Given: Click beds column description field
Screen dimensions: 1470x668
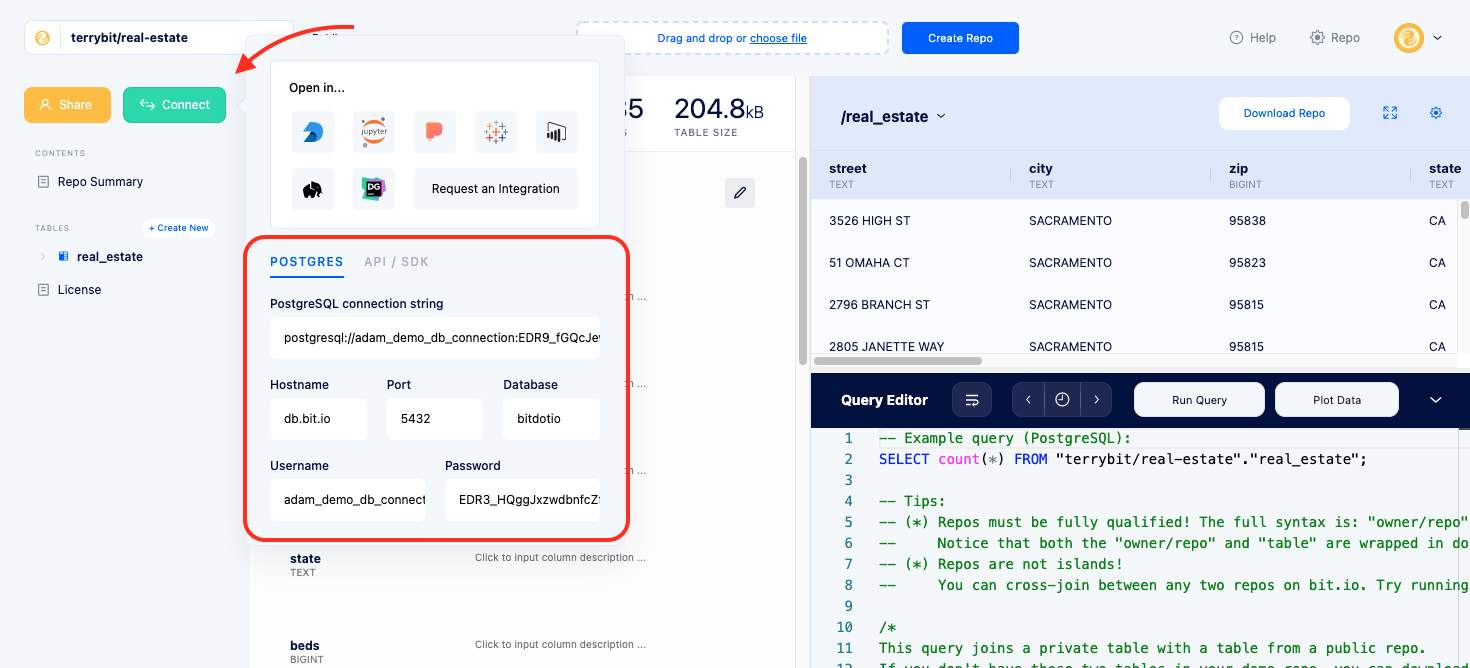Looking at the screenshot, I should (560, 645).
